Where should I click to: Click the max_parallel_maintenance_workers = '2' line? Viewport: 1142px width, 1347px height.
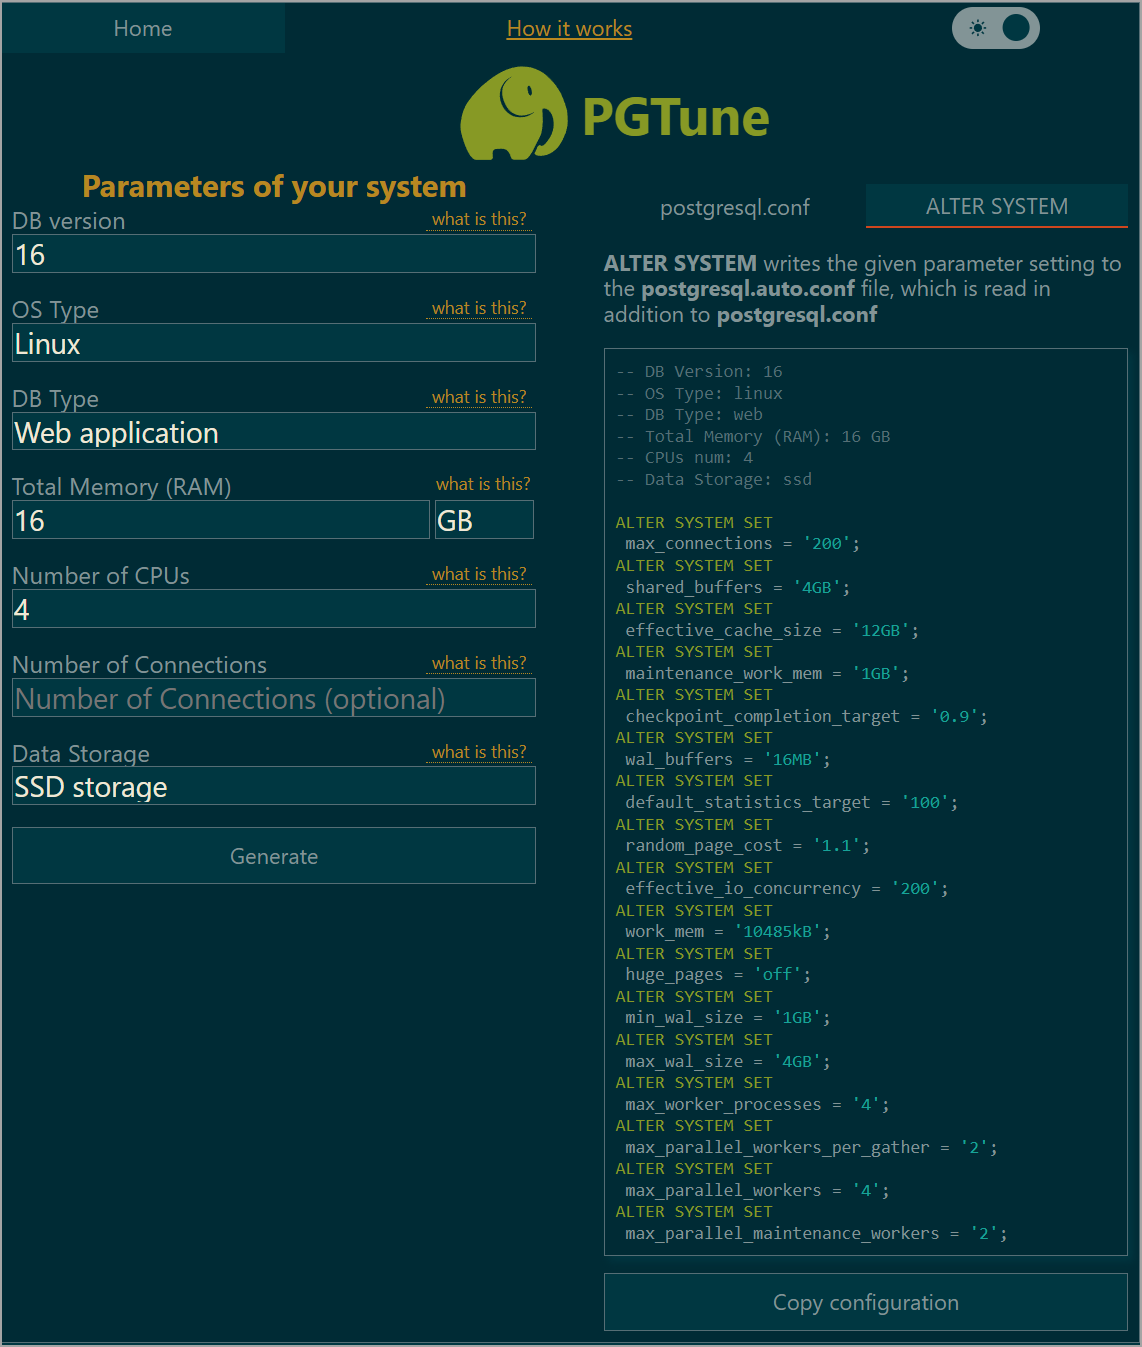pyautogui.click(x=816, y=1233)
